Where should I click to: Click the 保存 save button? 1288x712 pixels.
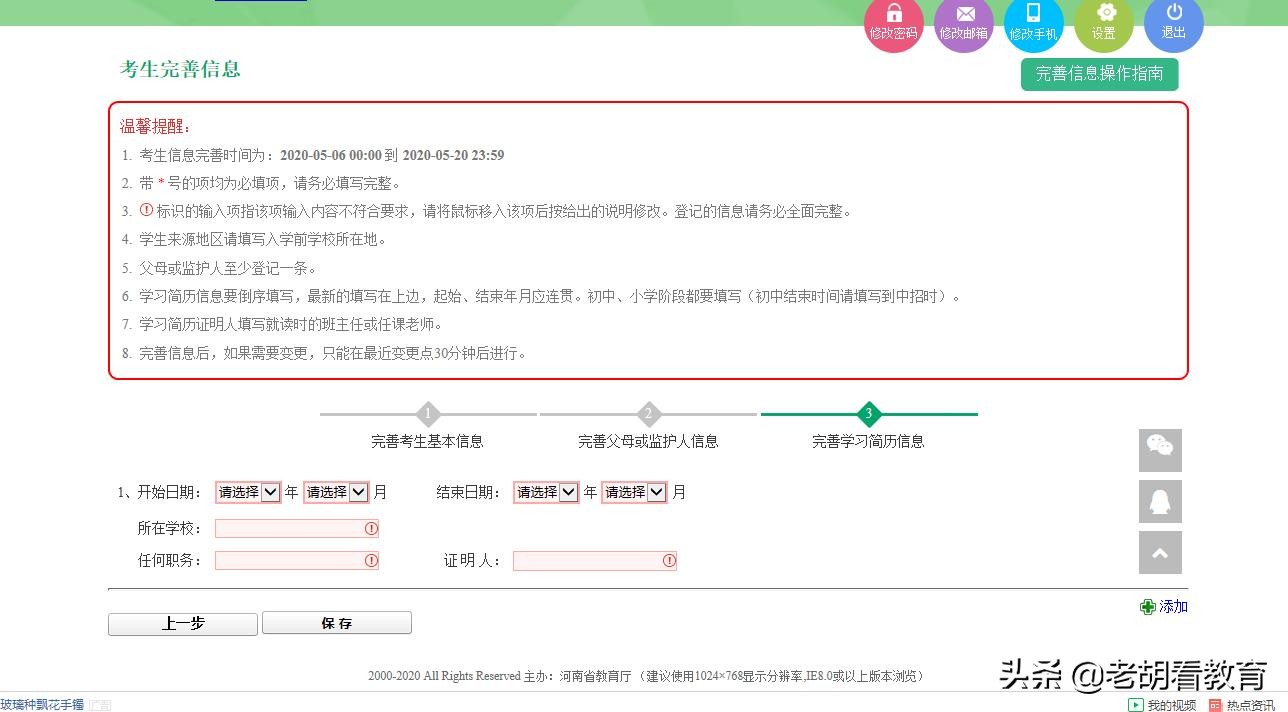coord(336,623)
